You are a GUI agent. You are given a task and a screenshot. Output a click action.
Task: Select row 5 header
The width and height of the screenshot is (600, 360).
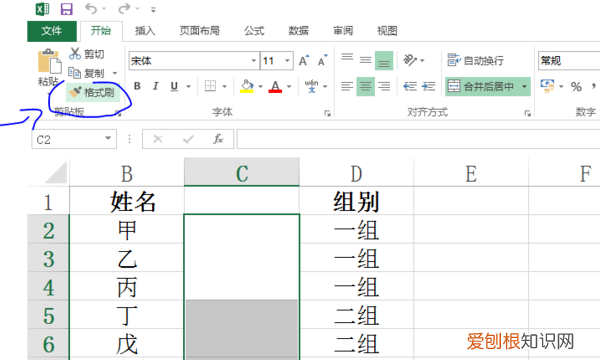pyautogui.click(x=49, y=315)
